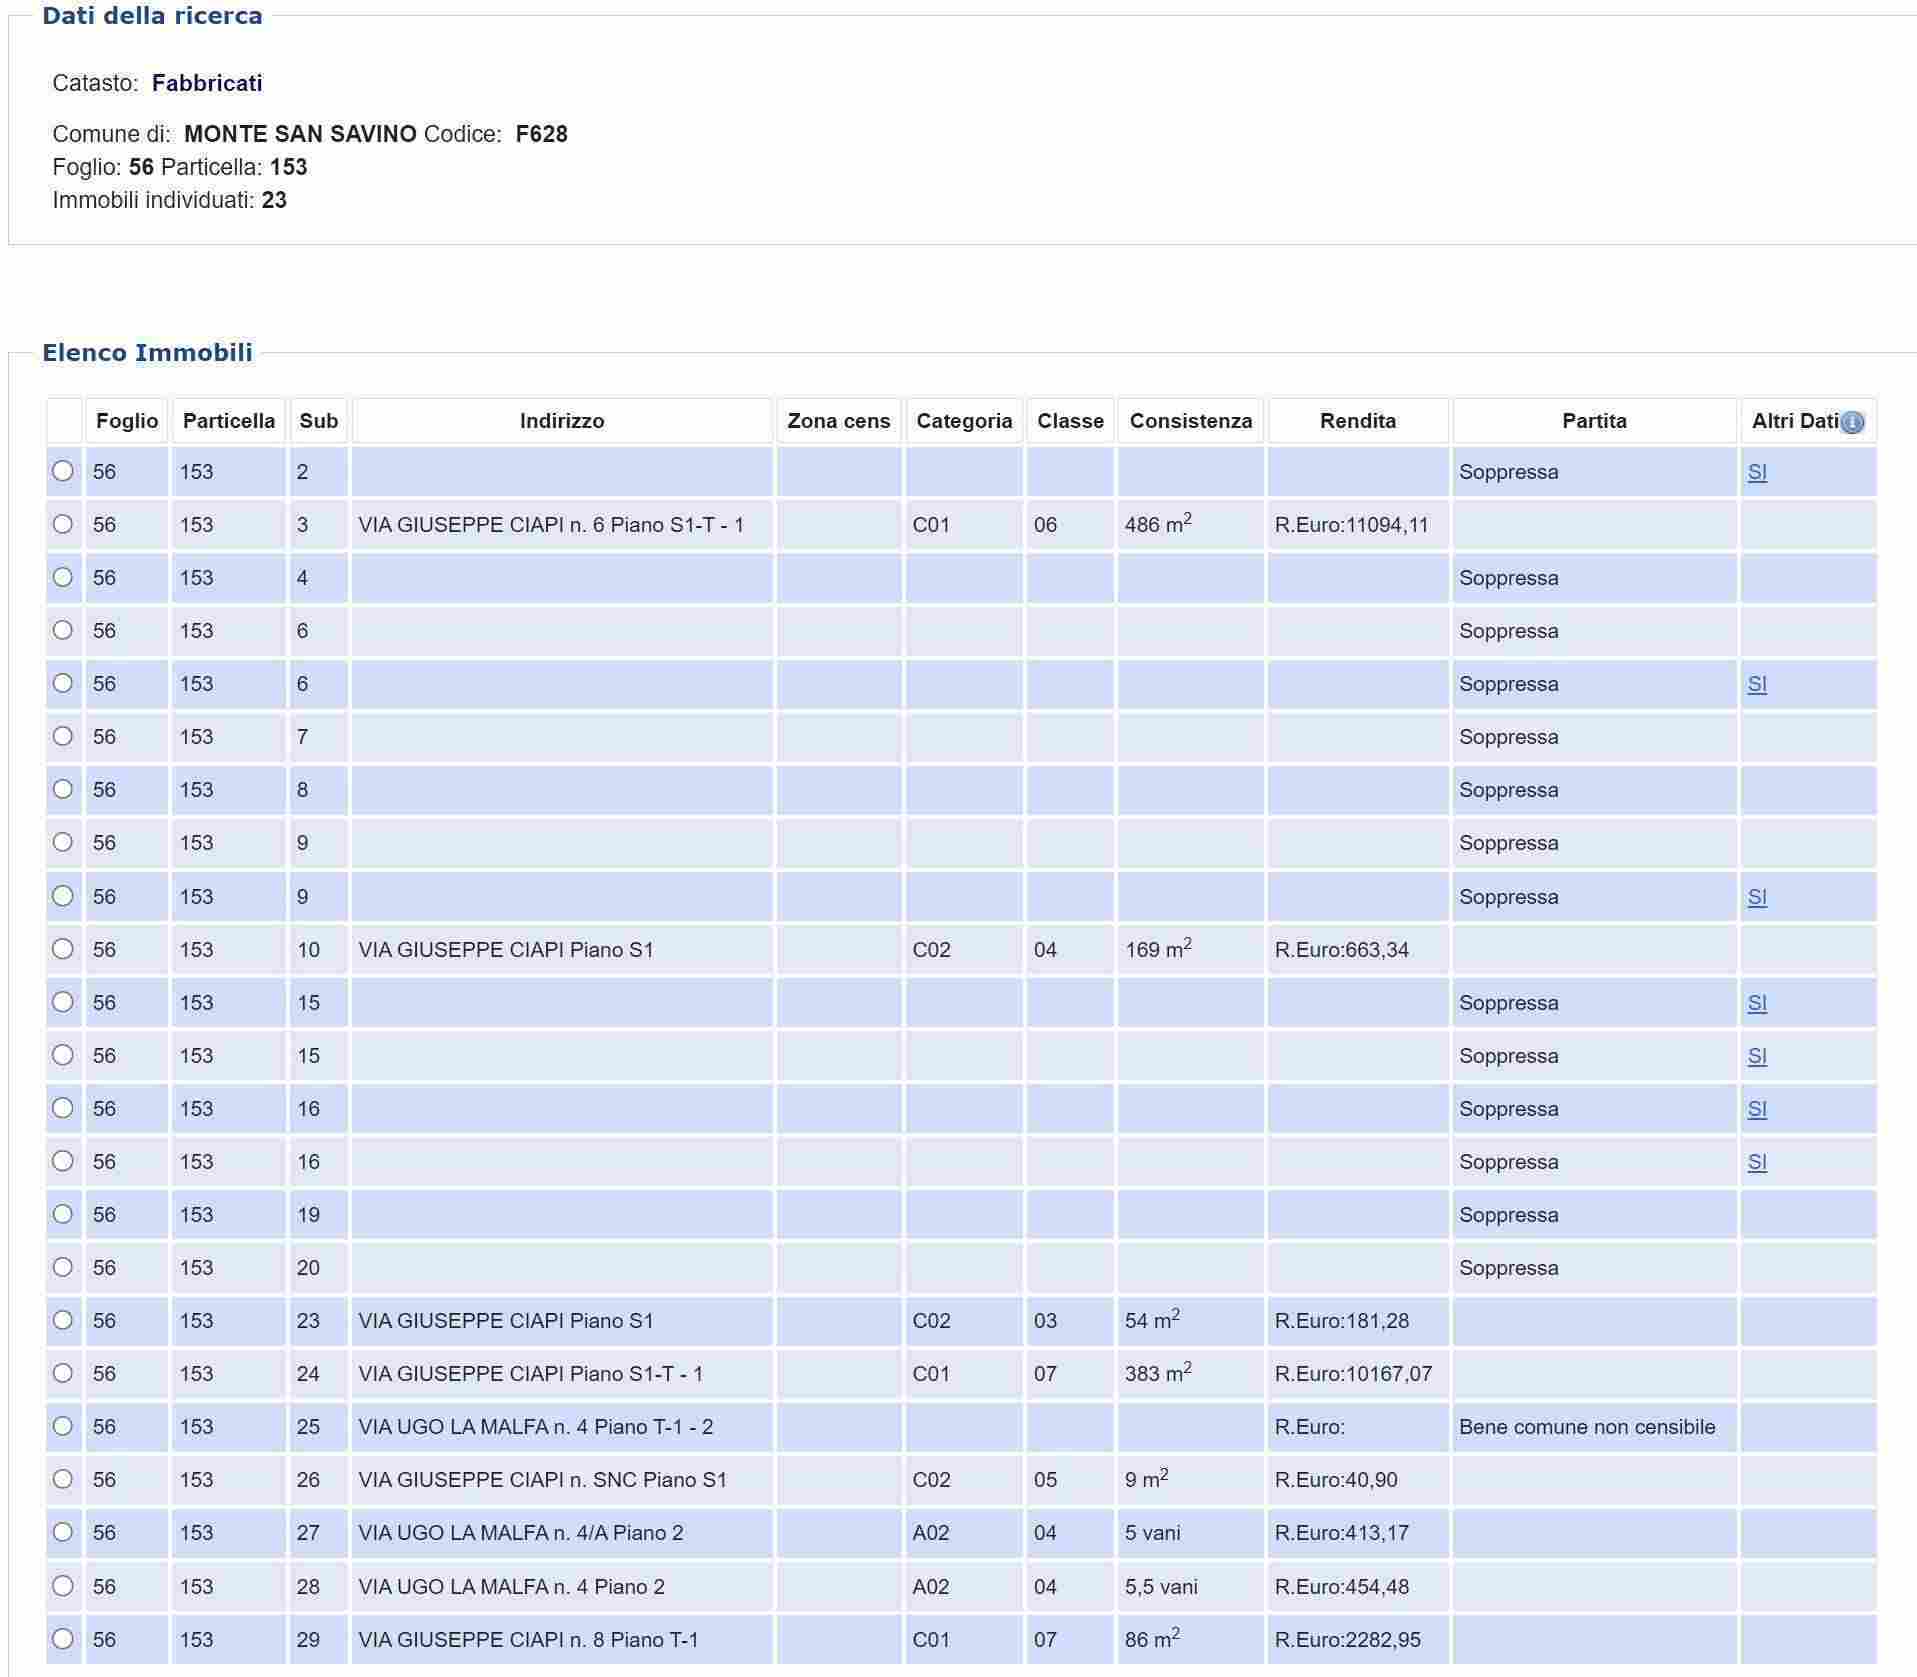The image size is (1917, 1677).
Task: Pick the Sub 24 row with rendita 10167,07
Action: pyautogui.click(x=63, y=1373)
